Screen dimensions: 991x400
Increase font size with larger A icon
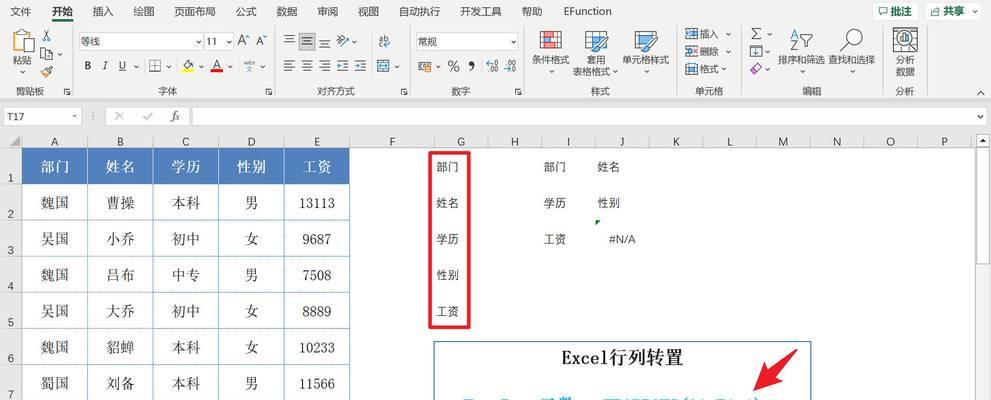pos(243,41)
